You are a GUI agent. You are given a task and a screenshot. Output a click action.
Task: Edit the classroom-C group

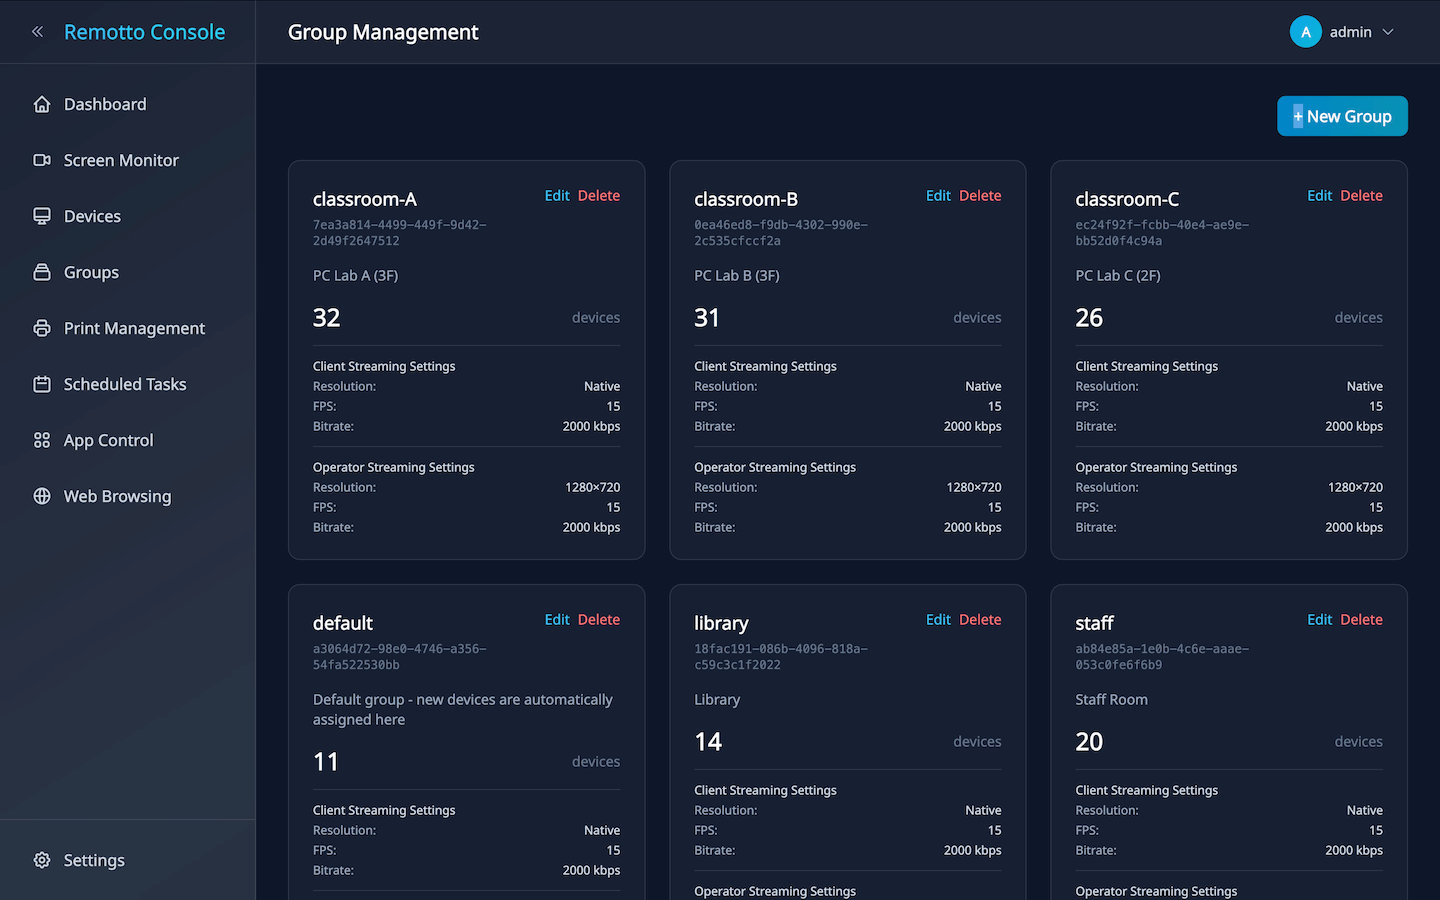point(1319,196)
